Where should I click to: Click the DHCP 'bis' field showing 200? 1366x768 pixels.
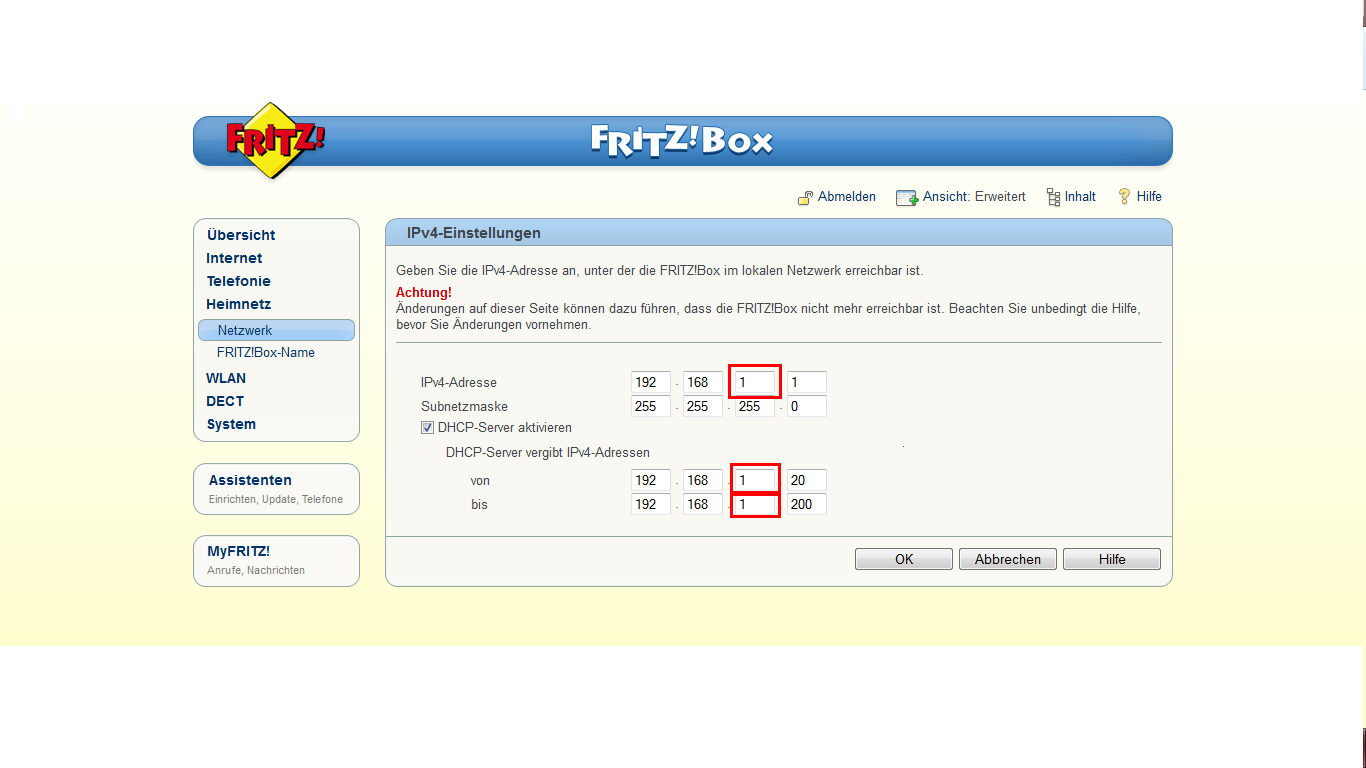(x=807, y=504)
